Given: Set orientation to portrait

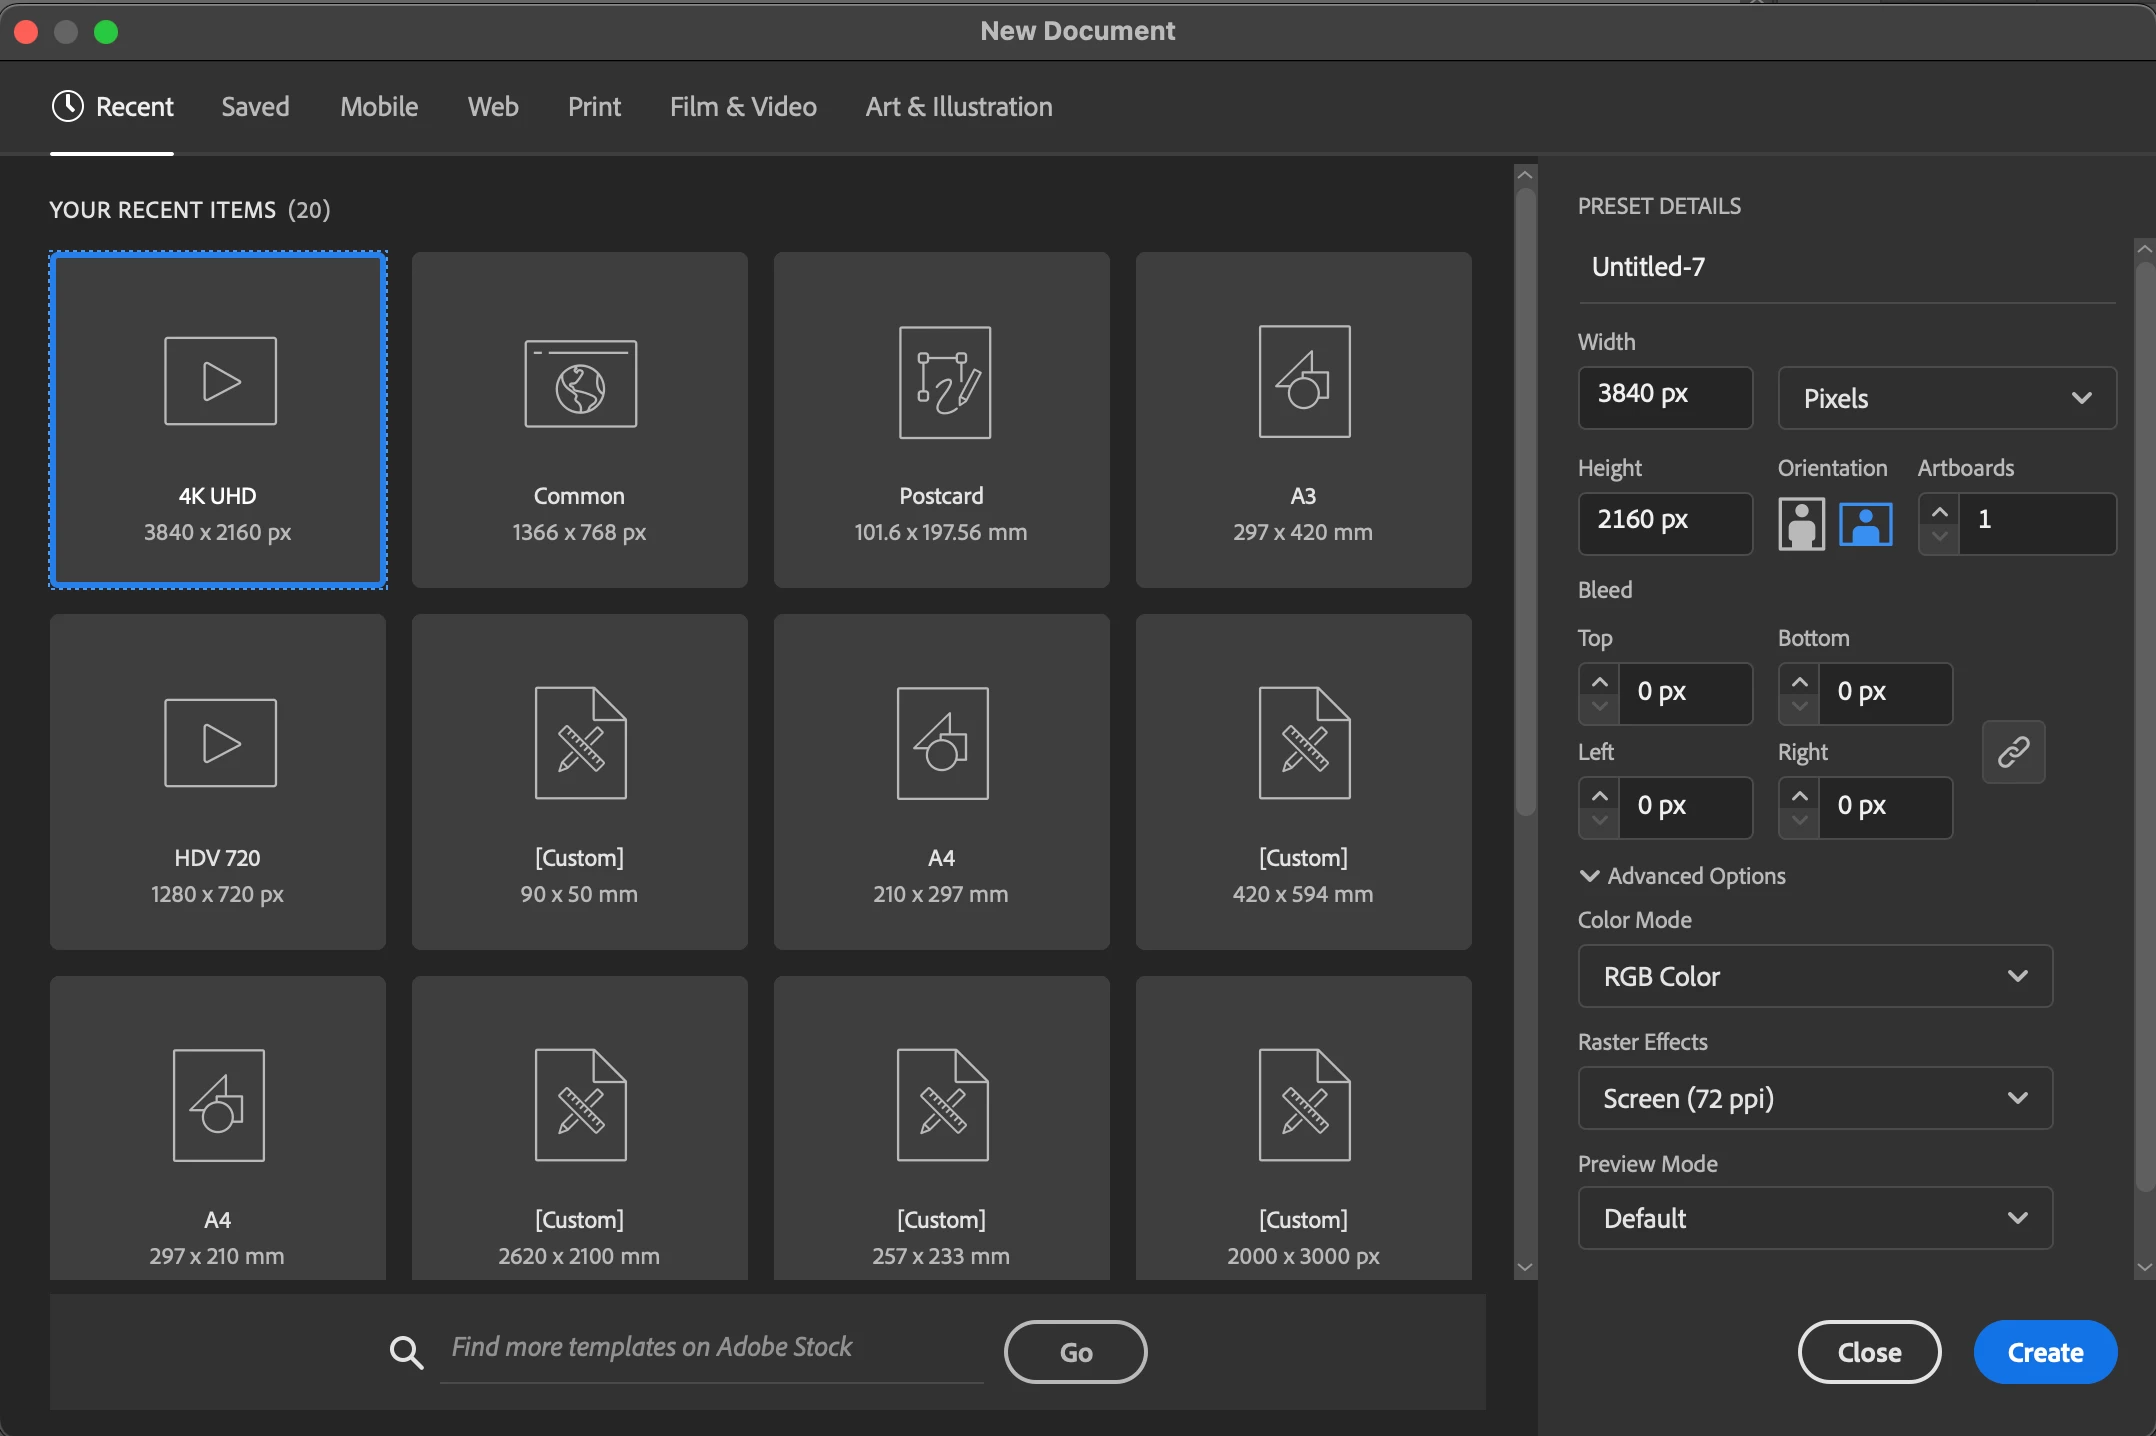Looking at the screenshot, I should click(1801, 523).
